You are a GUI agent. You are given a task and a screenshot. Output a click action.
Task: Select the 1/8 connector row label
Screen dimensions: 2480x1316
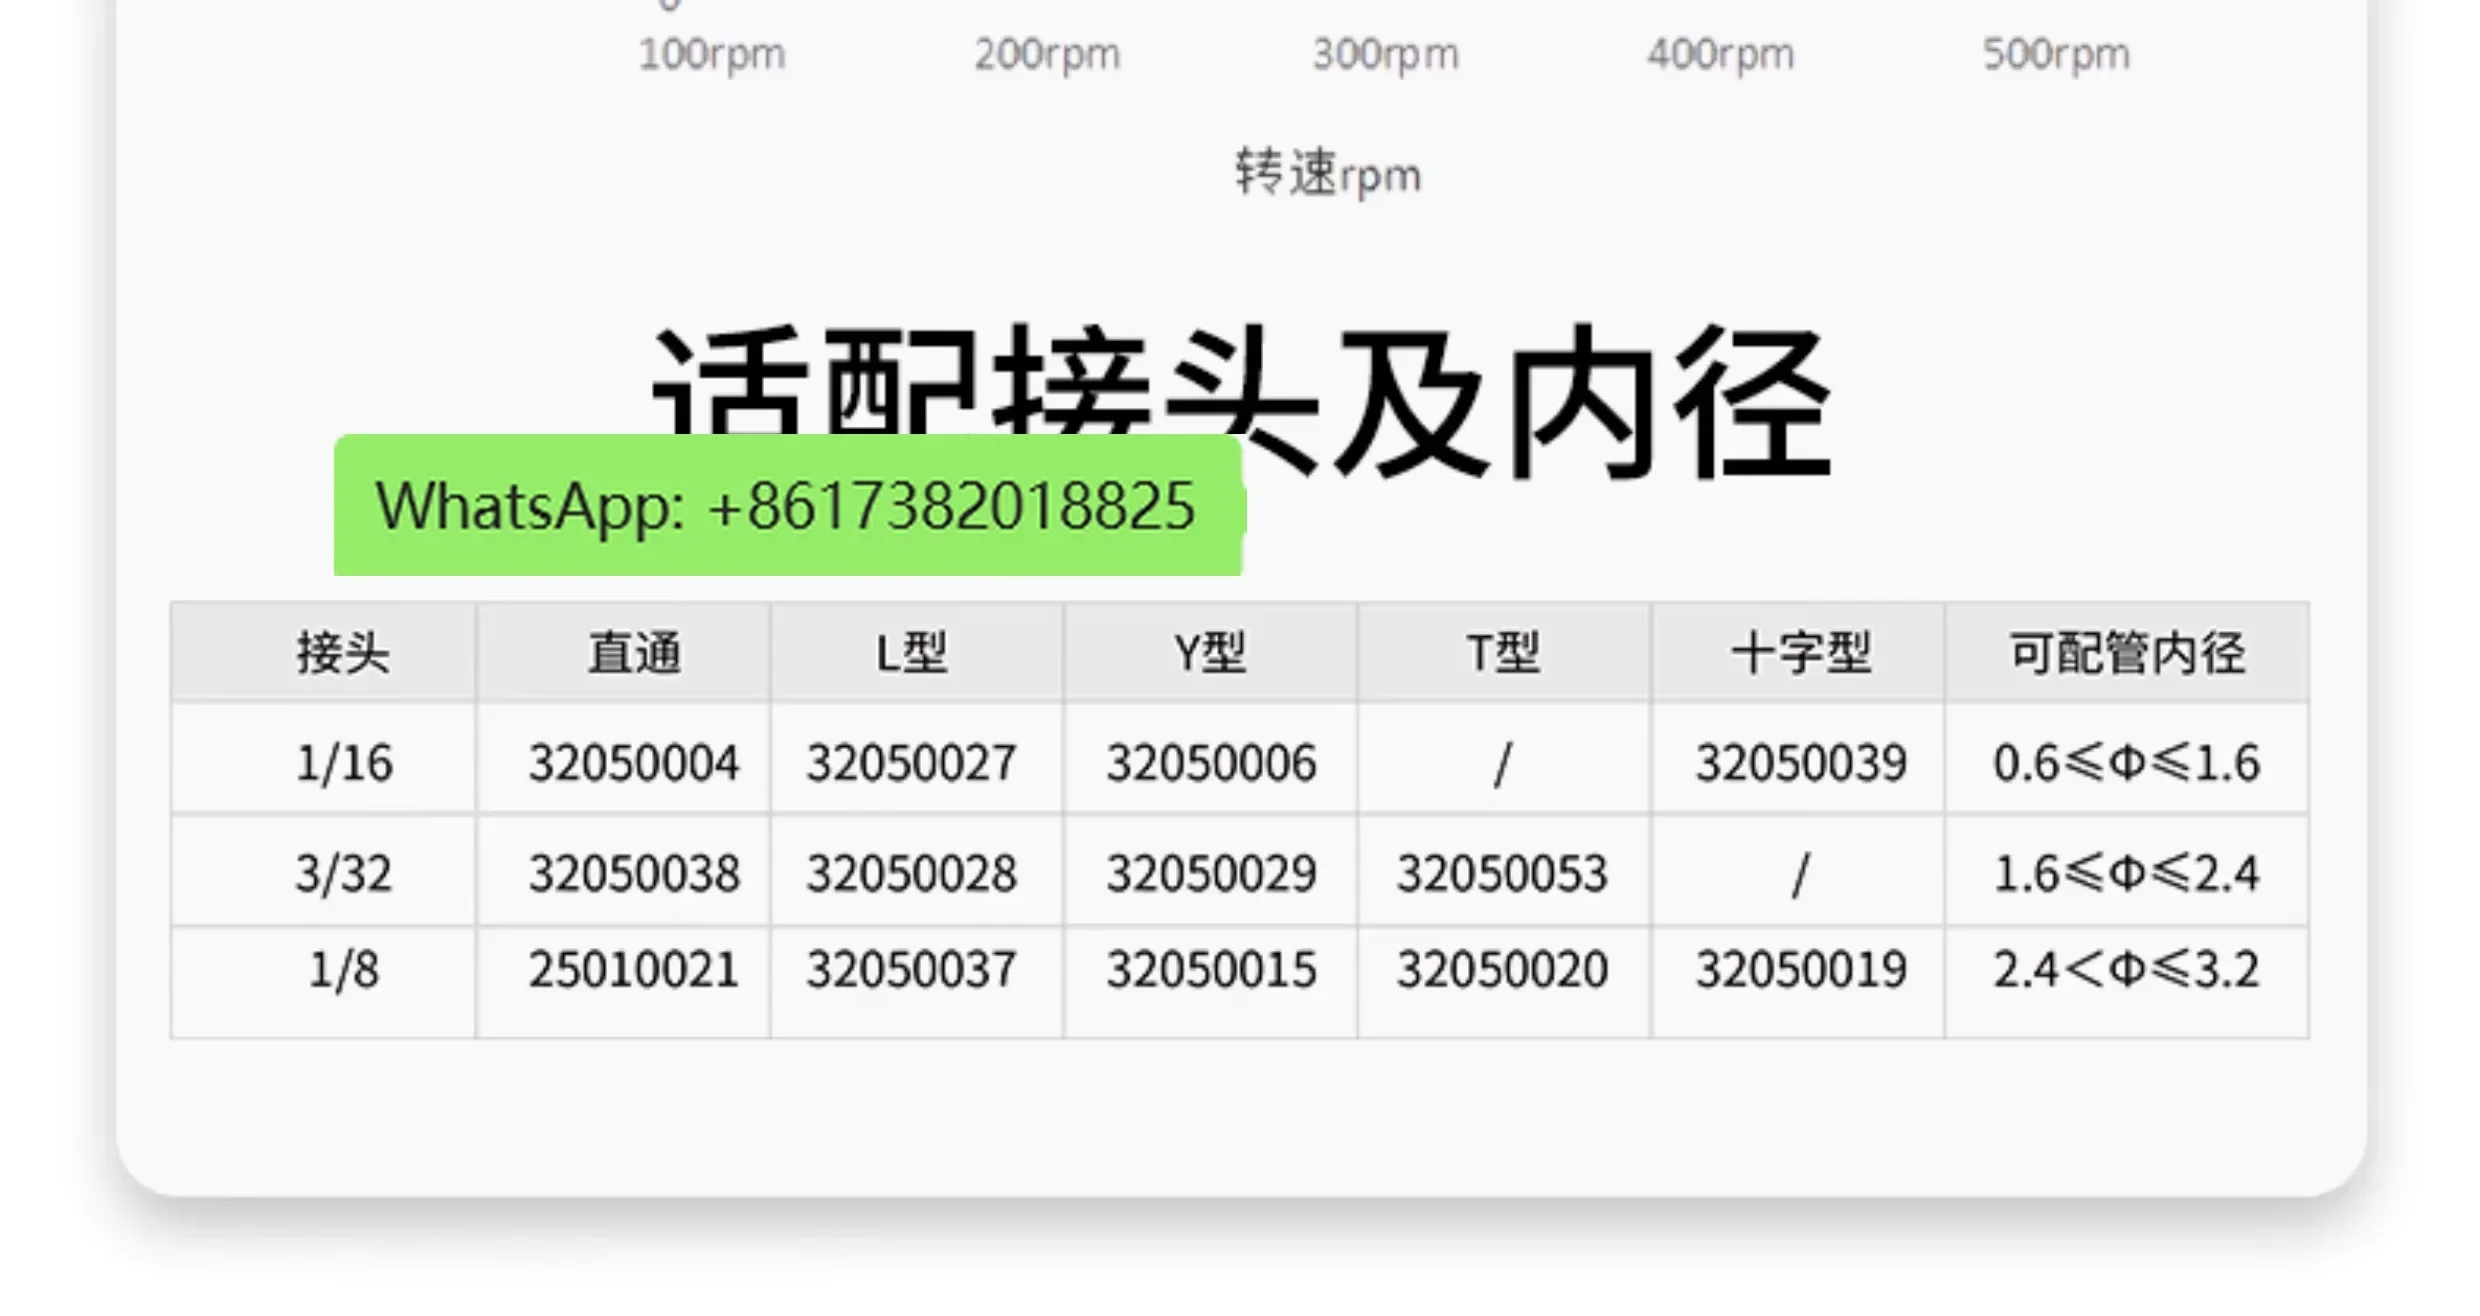pyautogui.click(x=344, y=969)
